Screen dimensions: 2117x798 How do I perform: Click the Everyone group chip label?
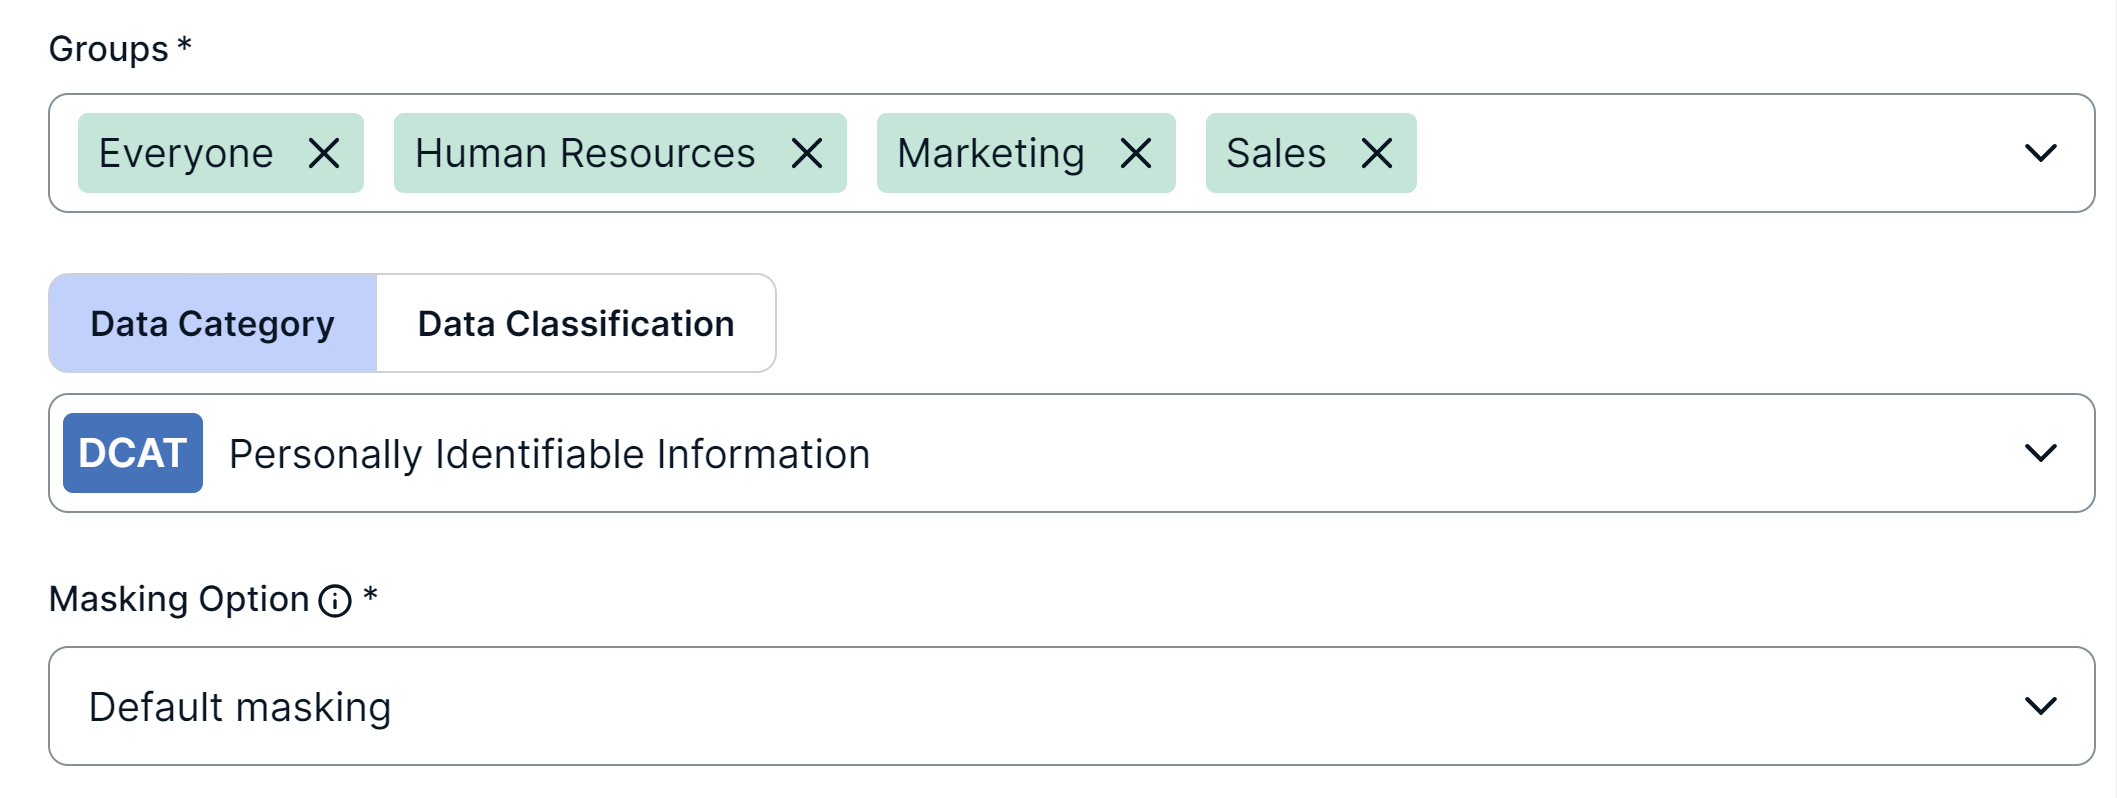(186, 153)
